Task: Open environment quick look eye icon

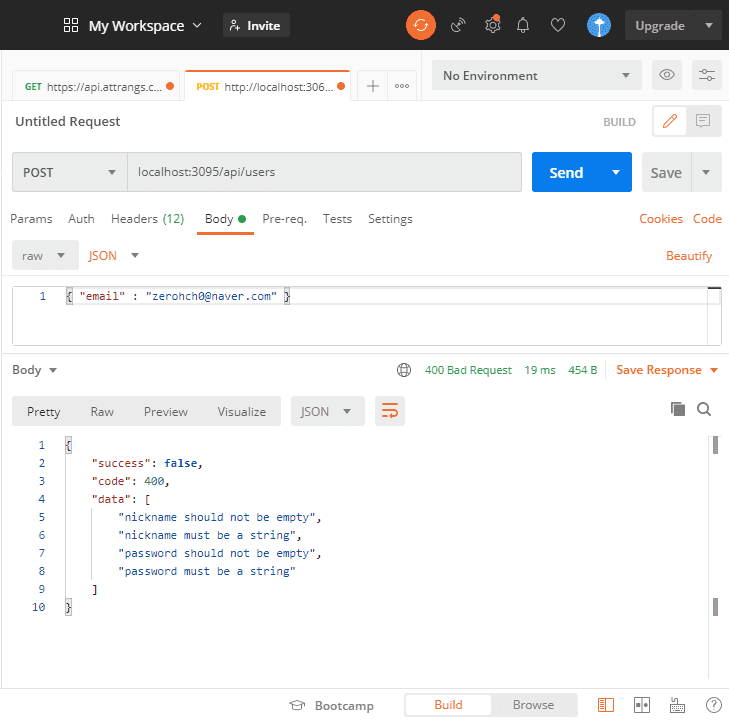Action: (x=664, y=75)
